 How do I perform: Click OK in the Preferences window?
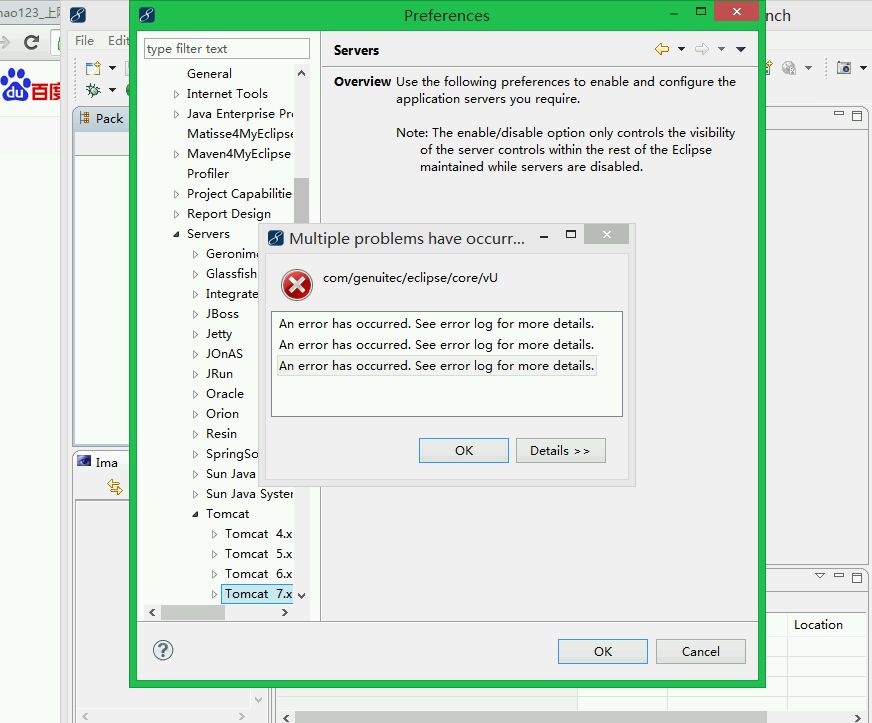(x=603, y=651)
